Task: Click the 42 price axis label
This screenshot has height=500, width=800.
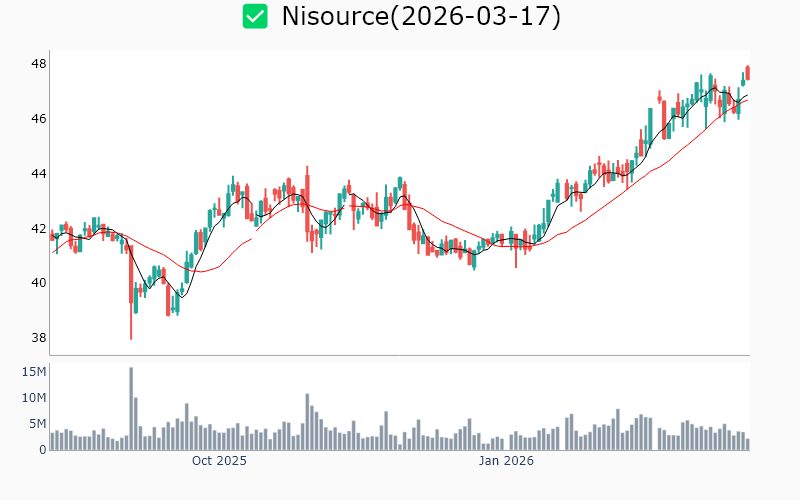Action: click(39, 229)
